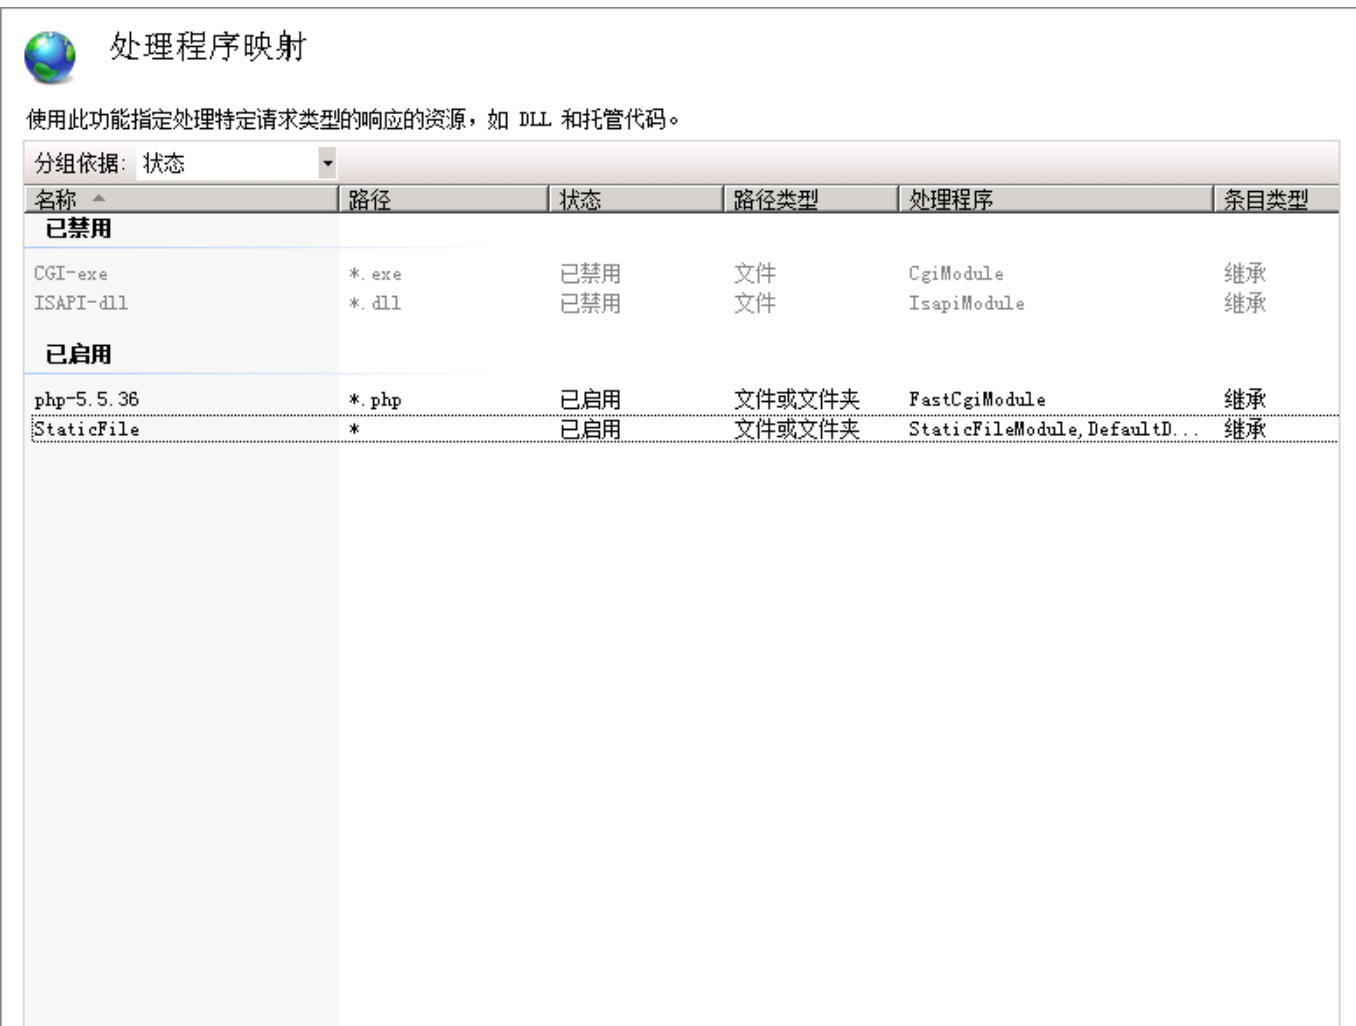Click the *.php path cell
Image resolution: width=1356 pixels, height=1026 pixels.
click(375, 399)
